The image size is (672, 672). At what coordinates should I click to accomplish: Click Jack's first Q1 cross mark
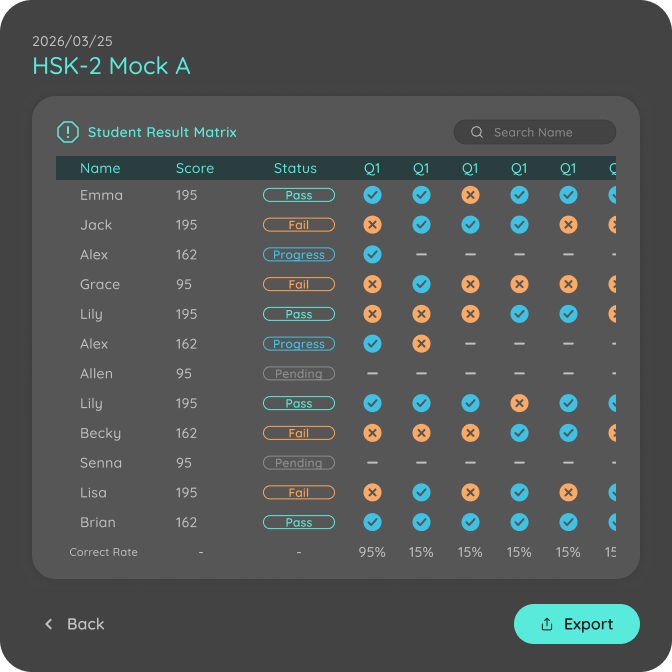(372, 225)
